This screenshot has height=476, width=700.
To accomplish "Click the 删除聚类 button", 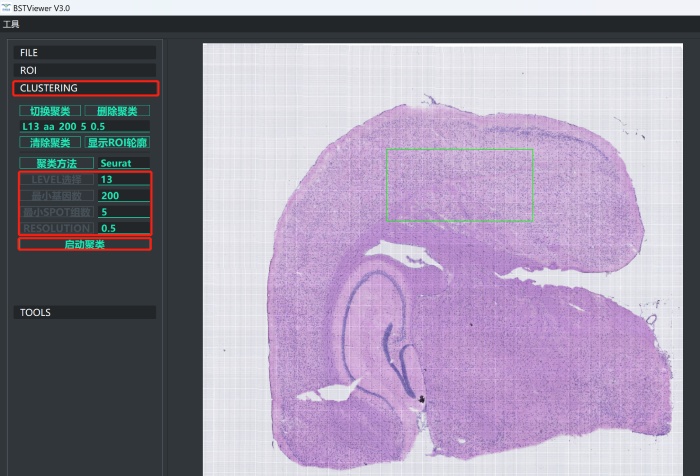I will 117,111.
